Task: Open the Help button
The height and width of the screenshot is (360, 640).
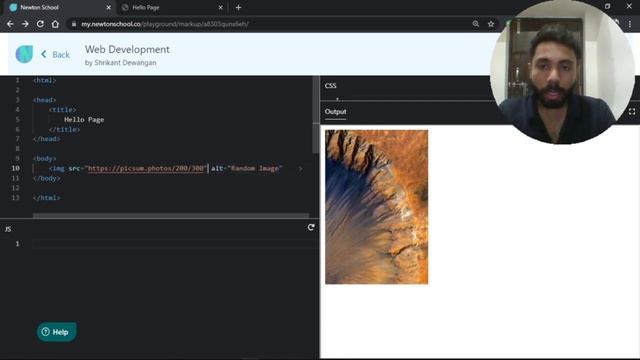Action: pyautogui.click(x=56, y=332)
